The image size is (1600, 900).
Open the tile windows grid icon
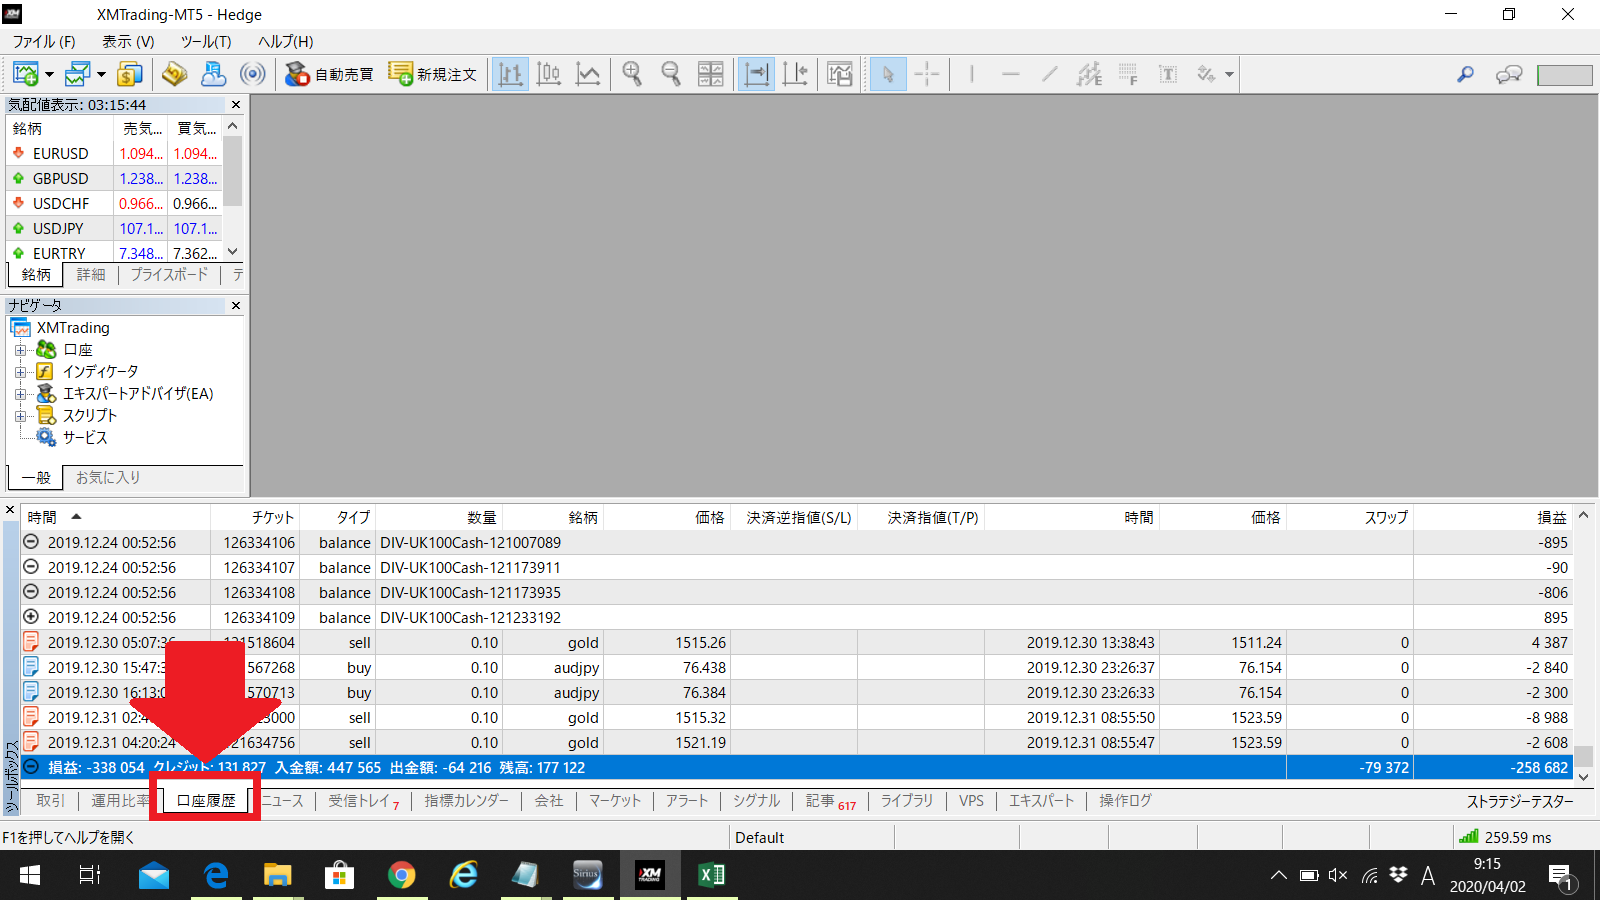(x=710, y=74)
